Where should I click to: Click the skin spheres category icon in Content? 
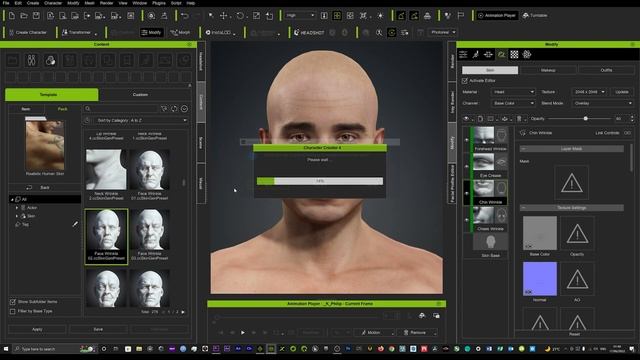[x=51, y=60]
